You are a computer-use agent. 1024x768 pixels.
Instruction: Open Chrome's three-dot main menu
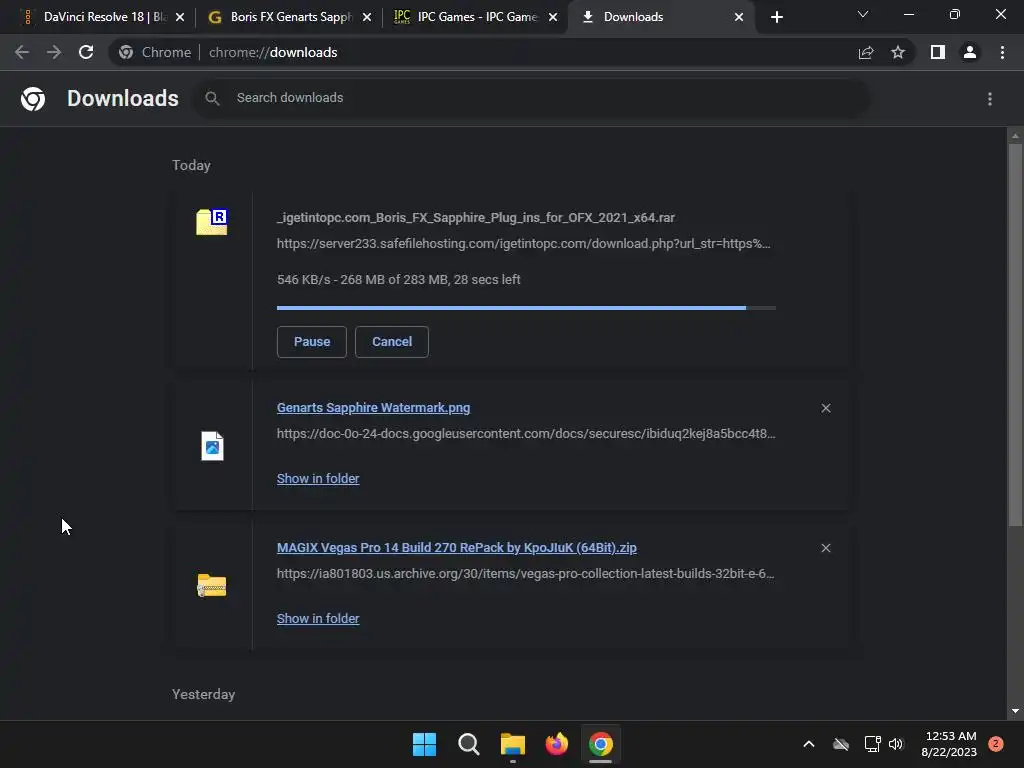tap(1002, 52)
